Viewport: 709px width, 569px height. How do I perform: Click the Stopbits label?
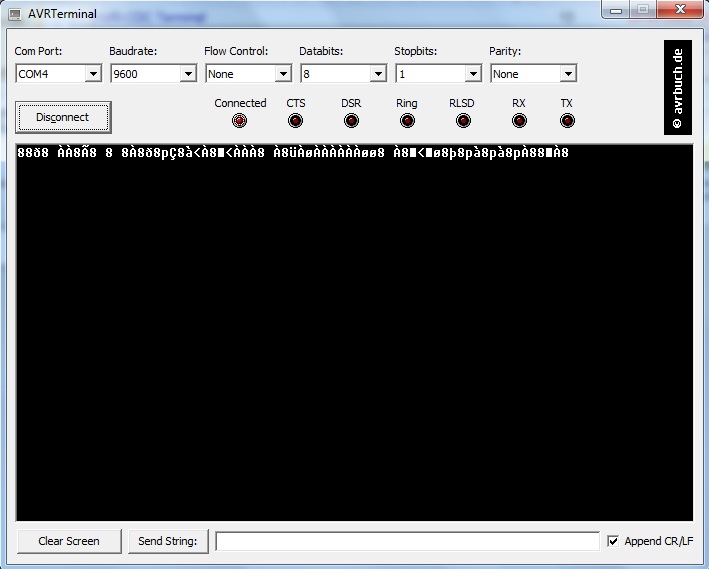point(416,51)
